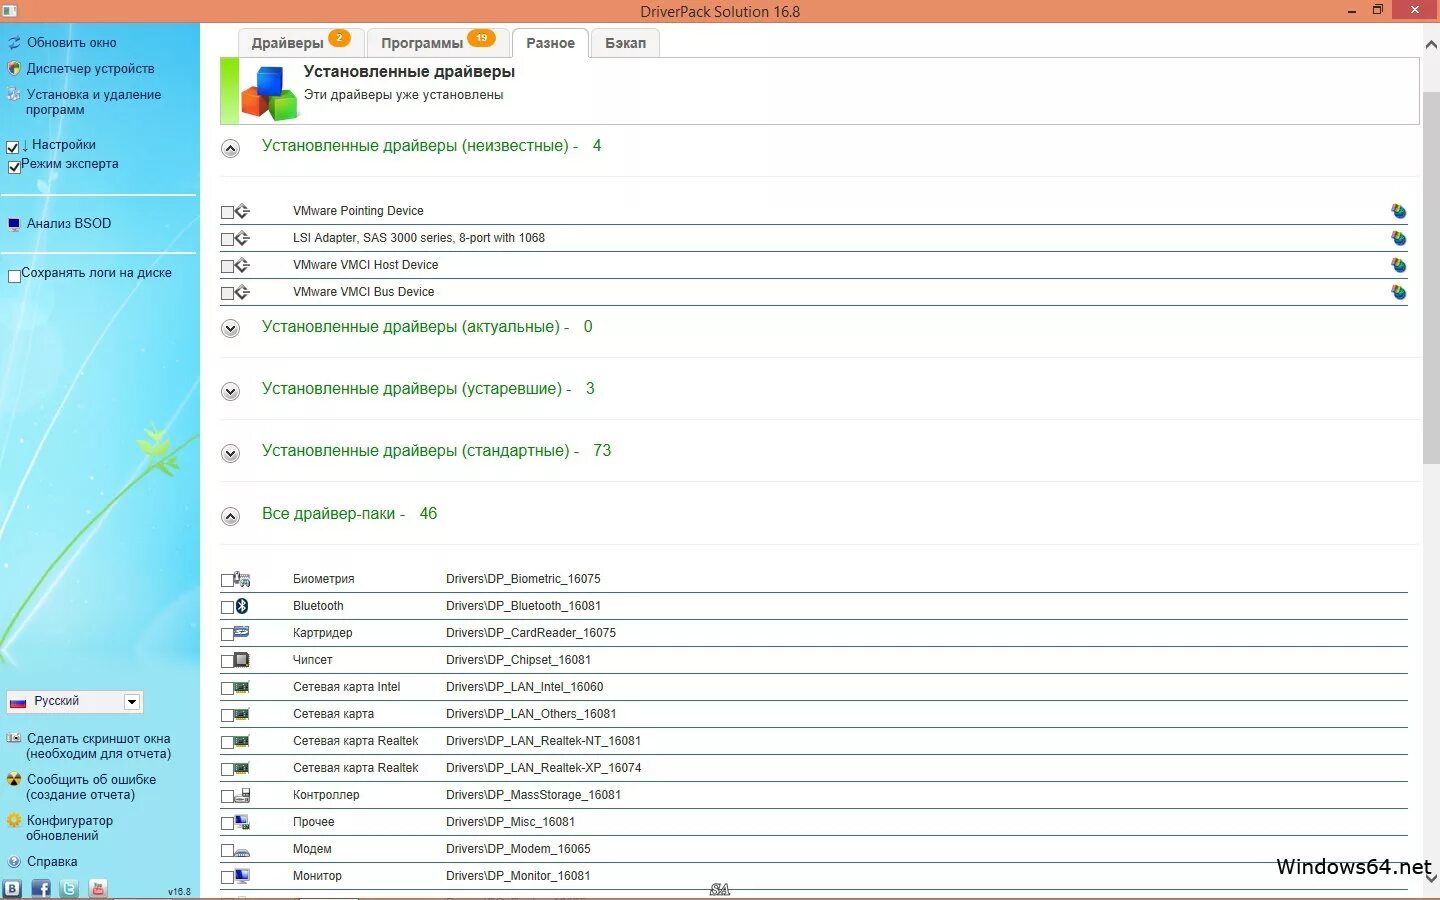The image size is (1440, 900).
Task: Expand the стандартные installed drivers section
Action: (230, 453)
